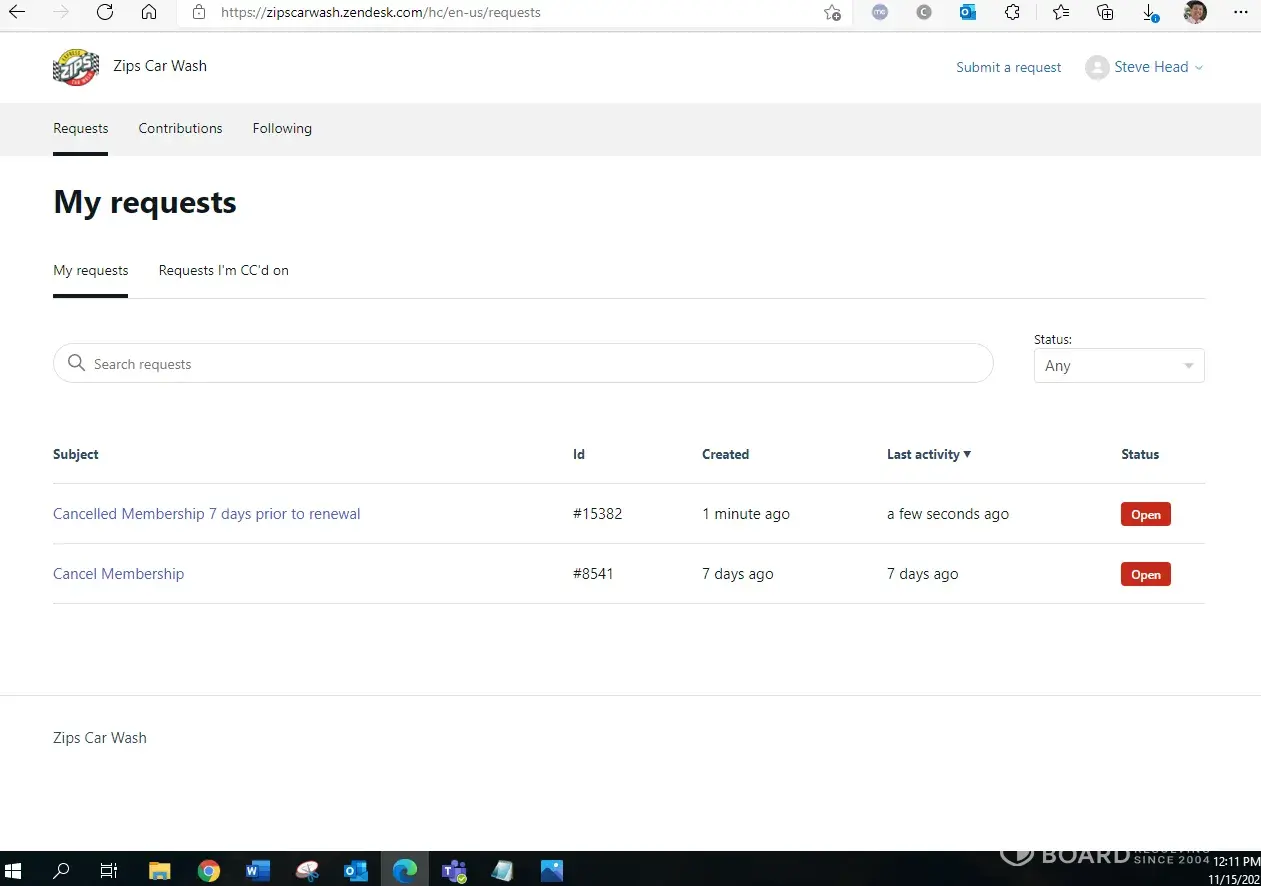Open the browser downloads panel
Screen dimensions: 1261x886
(x=1150, y=13)
